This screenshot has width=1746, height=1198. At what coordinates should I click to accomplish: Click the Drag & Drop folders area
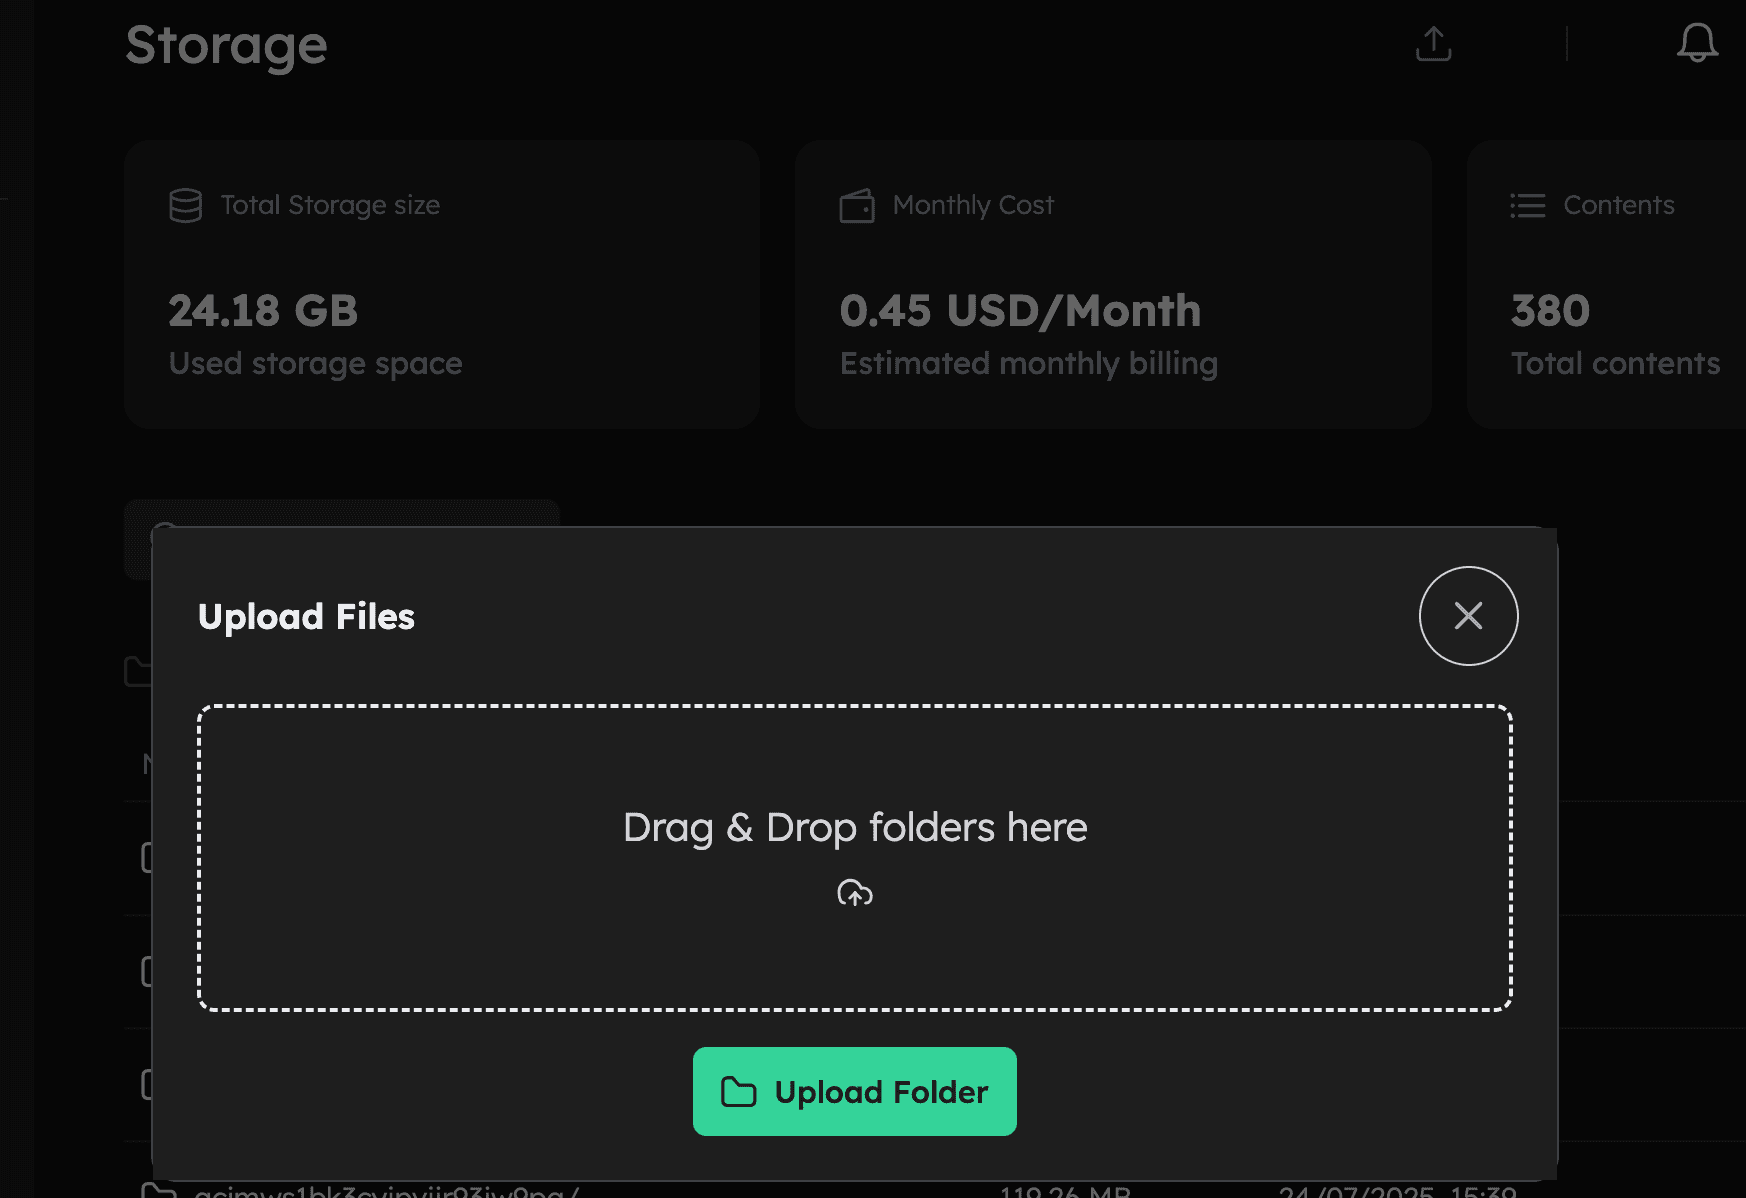click(x=854, y=858)
